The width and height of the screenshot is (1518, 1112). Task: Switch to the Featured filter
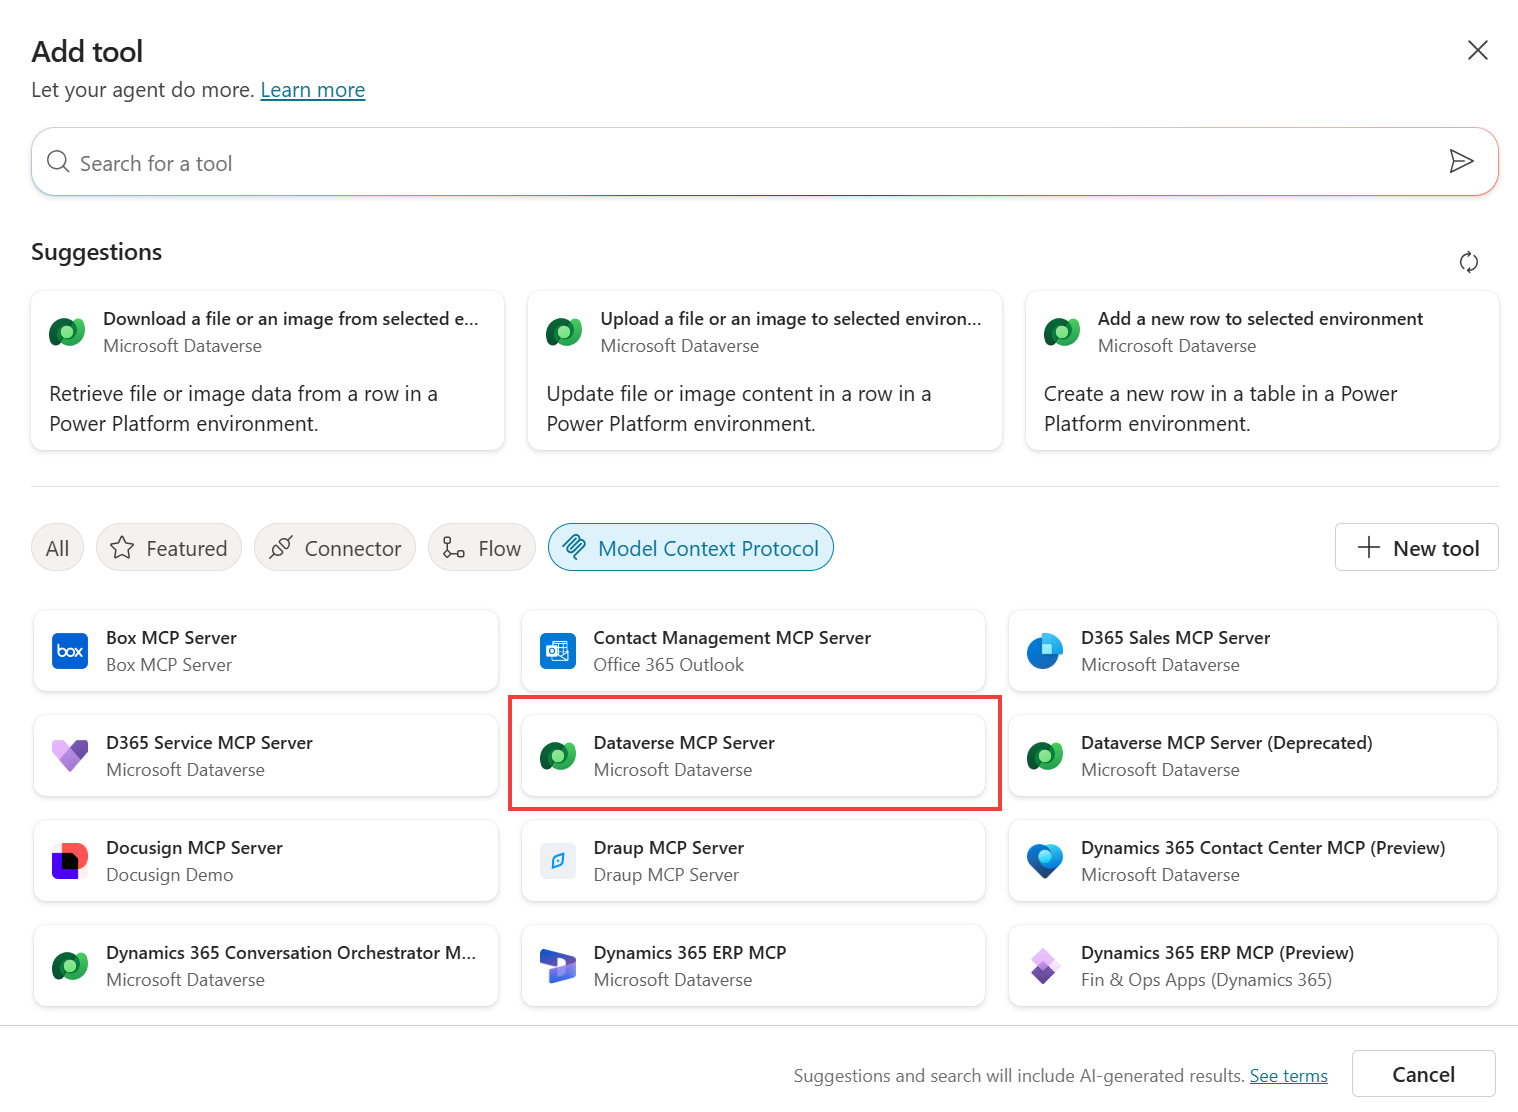(x=169, y=548)
